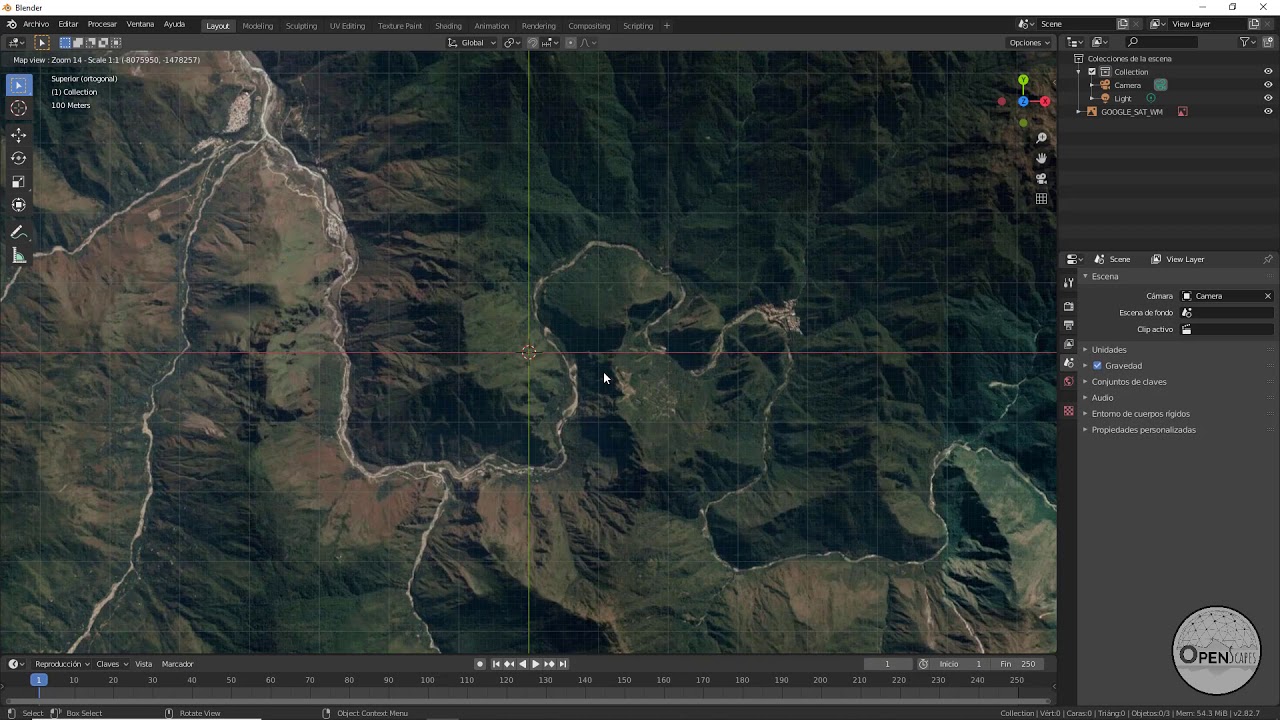Clear the Cámara field with X
Viewport: 1280px width, 720px height.
[x=1267, y=296]
